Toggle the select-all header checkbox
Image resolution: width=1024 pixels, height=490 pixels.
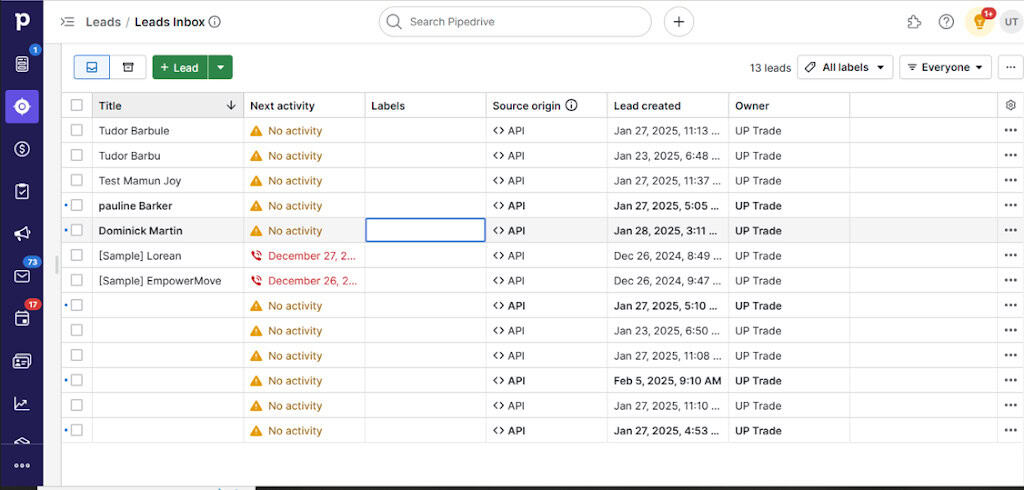tap(77, 105)
